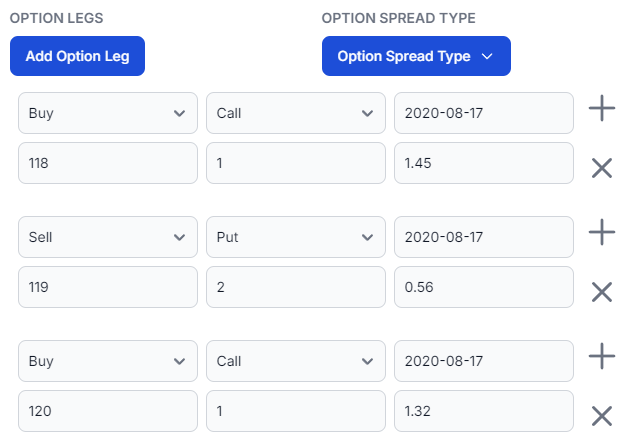
Task: Open Buy dropdown of third leg
Action: click(x=108, y=361)
